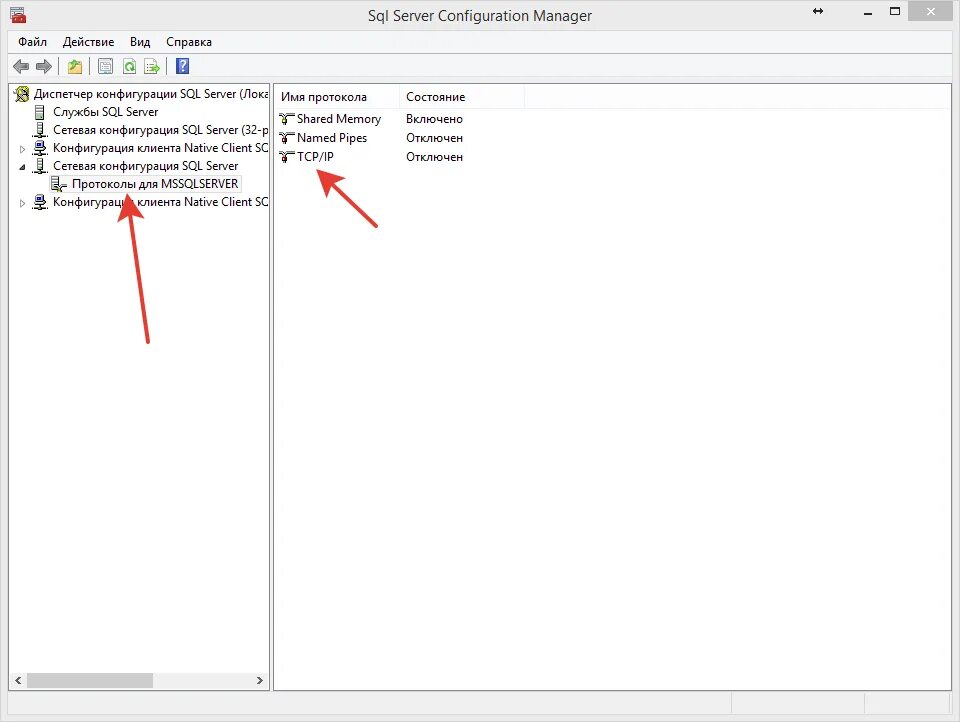Click the Службы SQL Server node icon
The width and height of the screenshot is (960, 722).
40,112
